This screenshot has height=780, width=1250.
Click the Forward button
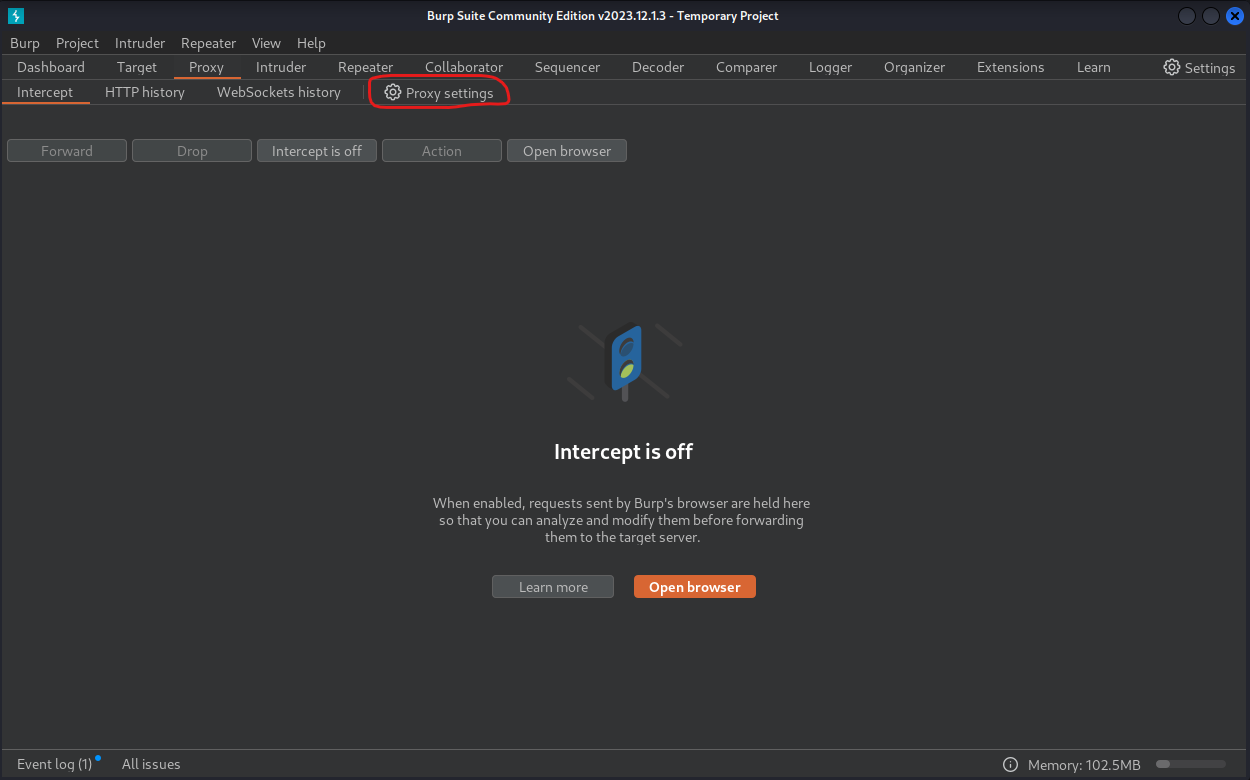[67, 151]
